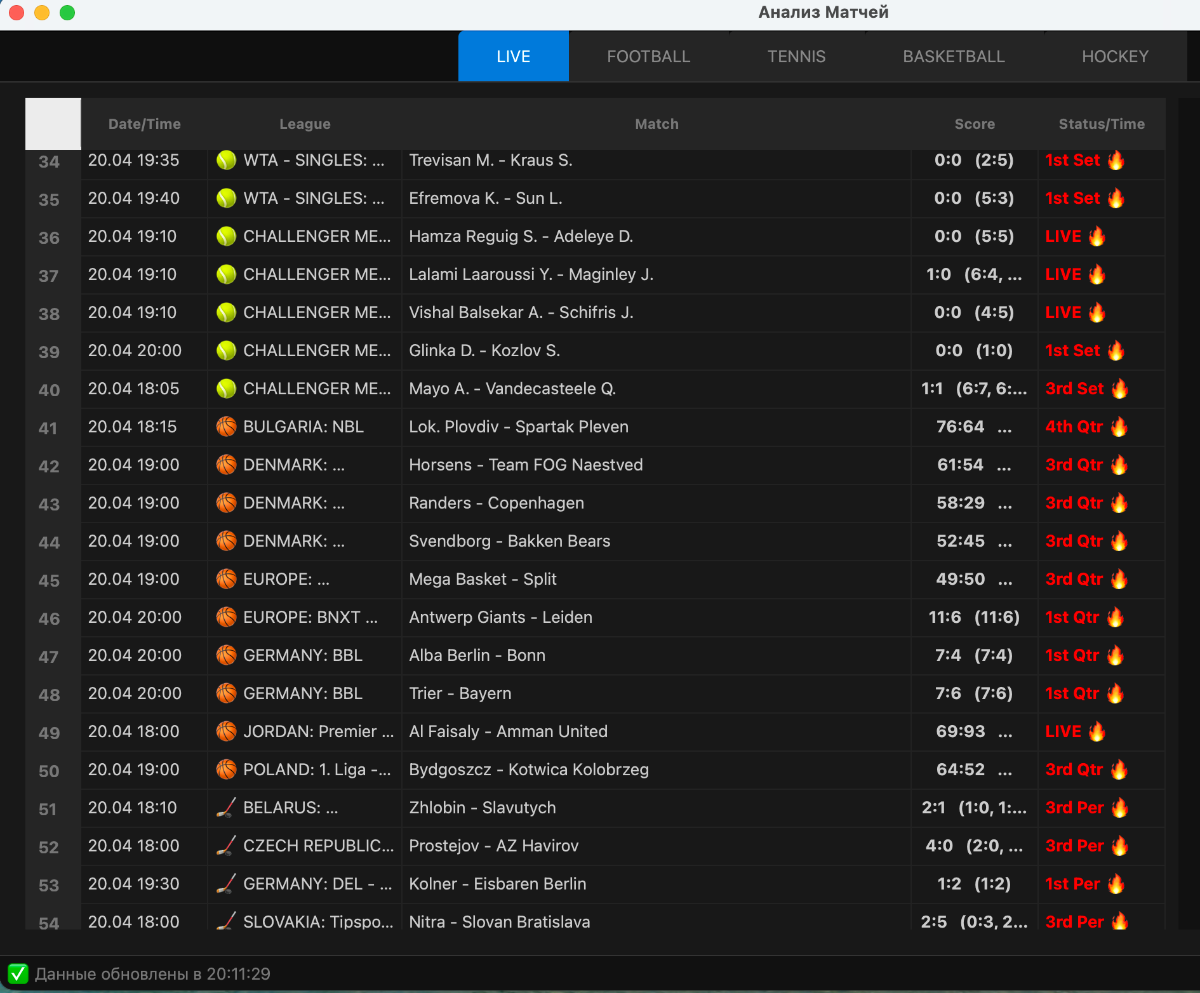Click hockey icon for Germany DEL row
This screenshot has height=993, width=1200.
tap(226, 884)
